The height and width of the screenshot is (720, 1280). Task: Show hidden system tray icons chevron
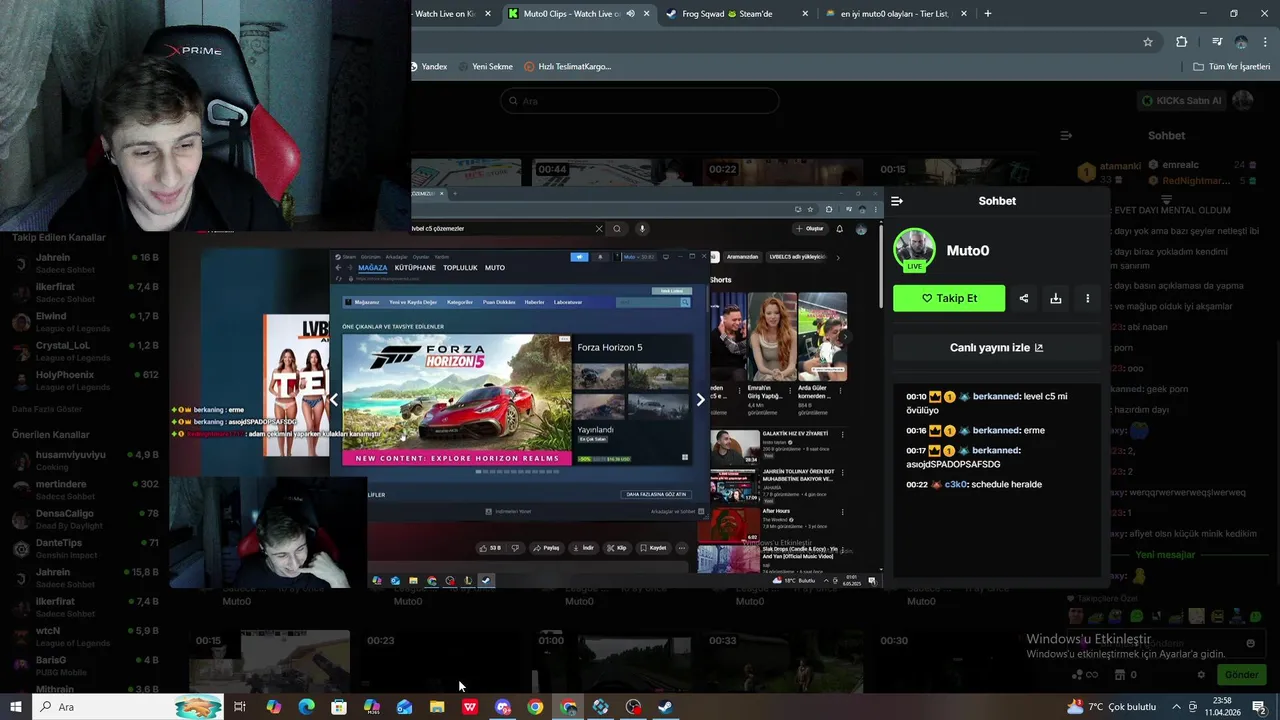coord(1176,707)
